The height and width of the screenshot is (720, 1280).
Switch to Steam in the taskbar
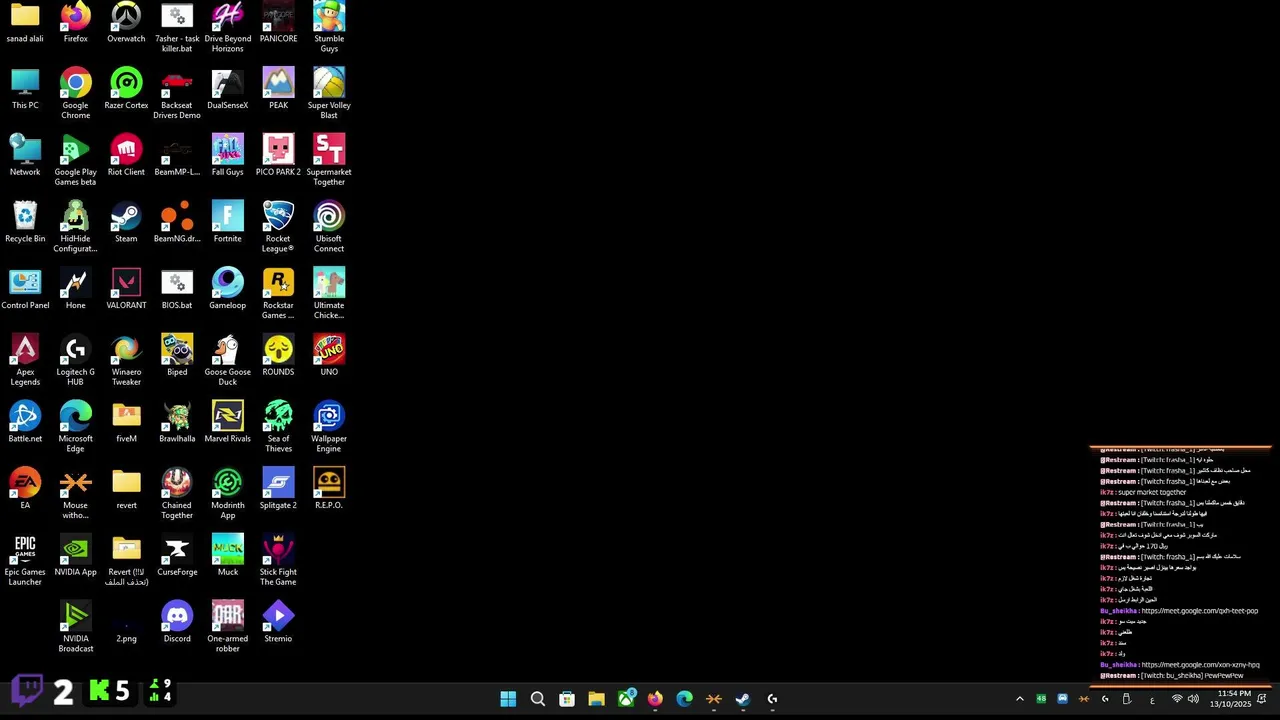point(743,699)
